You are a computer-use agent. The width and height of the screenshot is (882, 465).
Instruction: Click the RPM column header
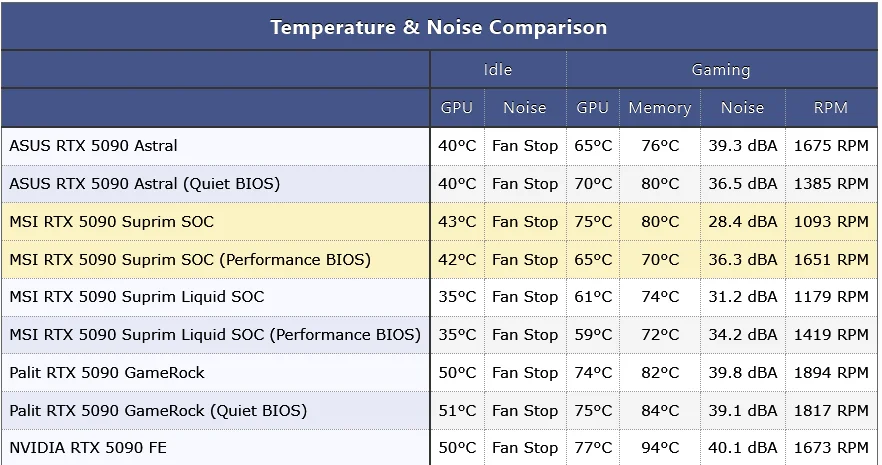pos(830,108)
